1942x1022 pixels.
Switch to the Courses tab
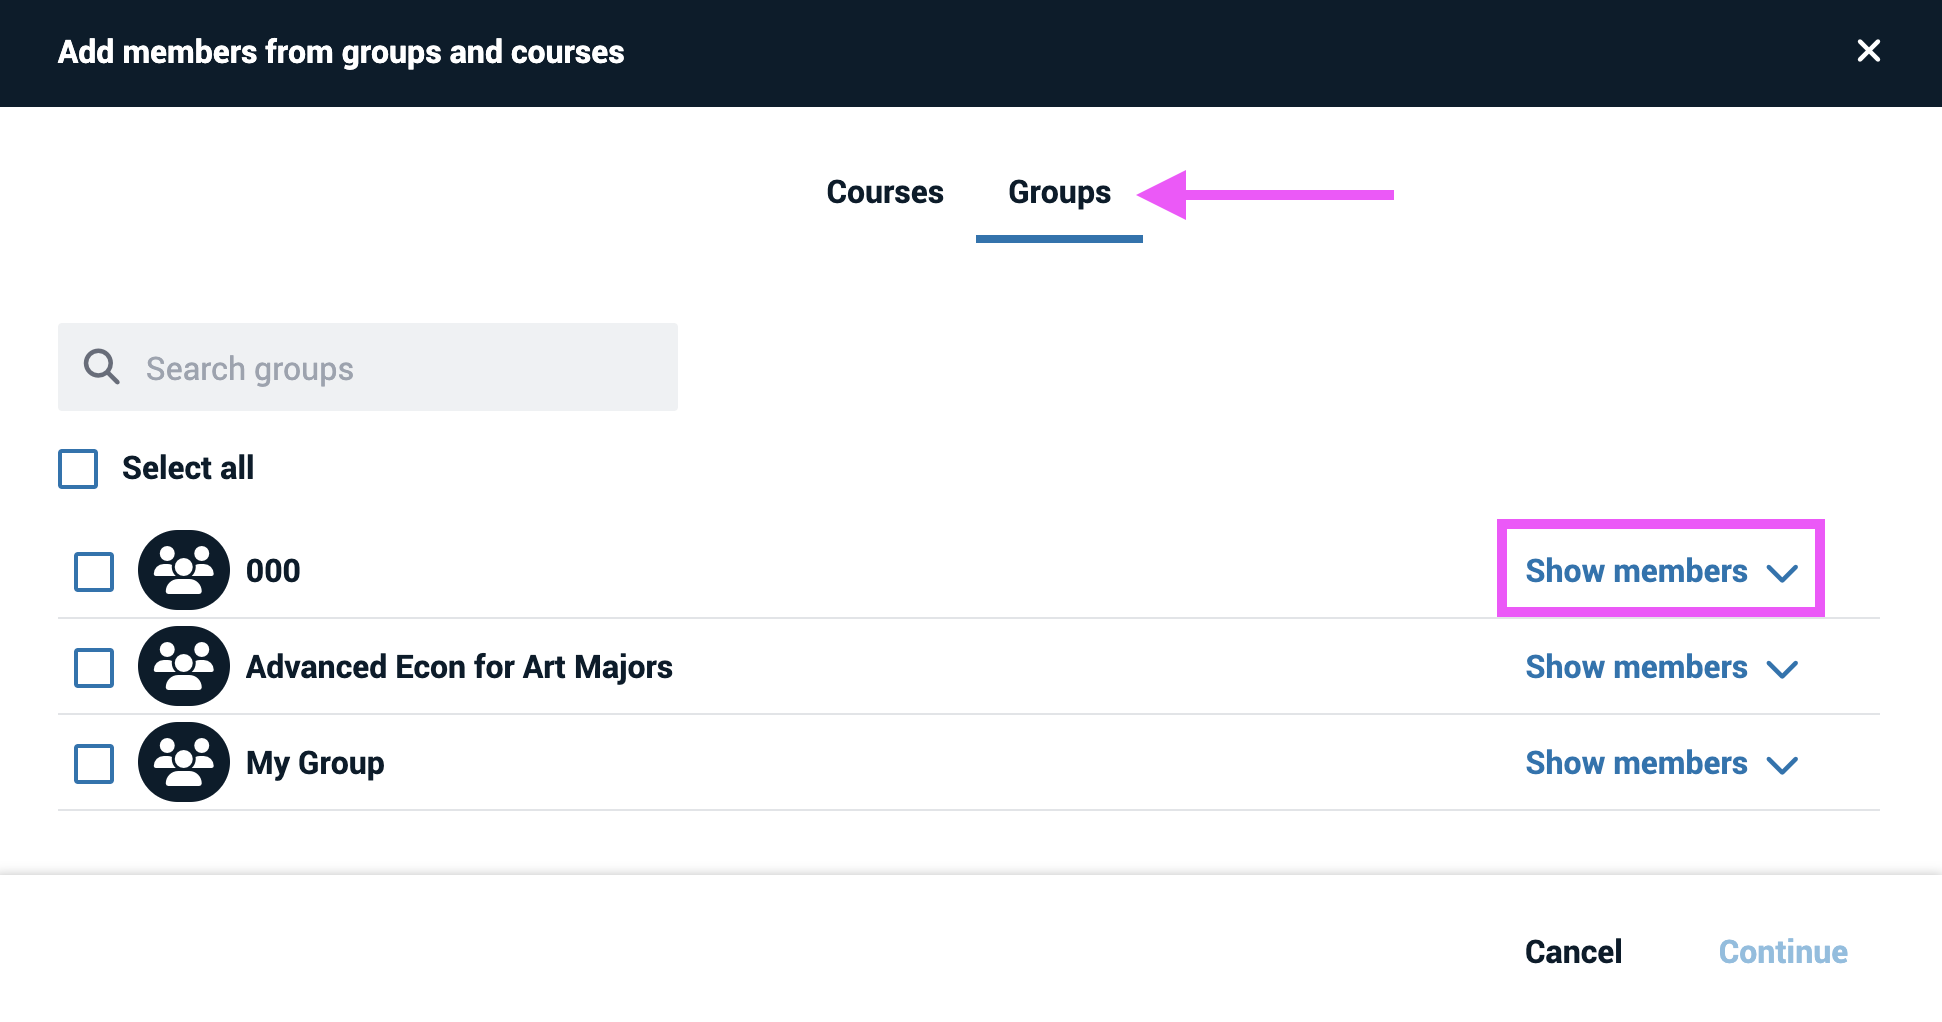click(x=884, y=192)
